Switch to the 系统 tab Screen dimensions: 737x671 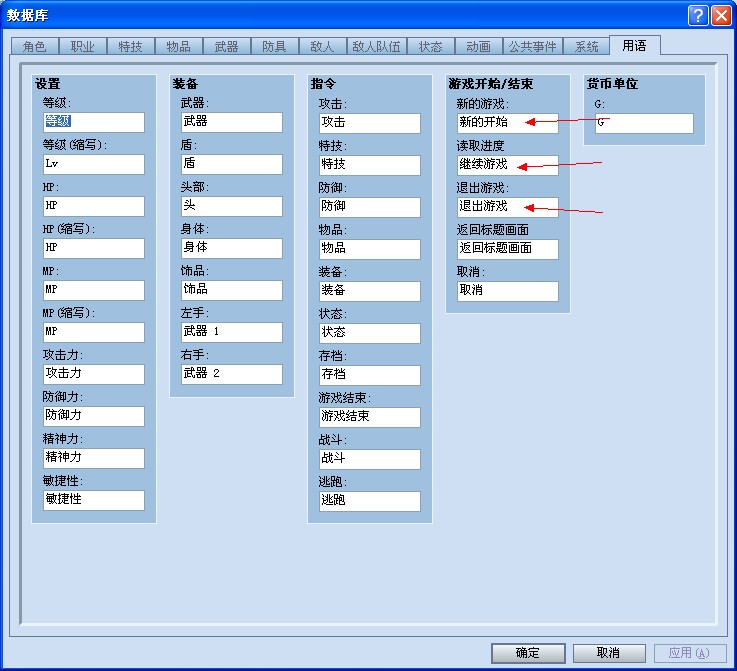coord(586,47)
